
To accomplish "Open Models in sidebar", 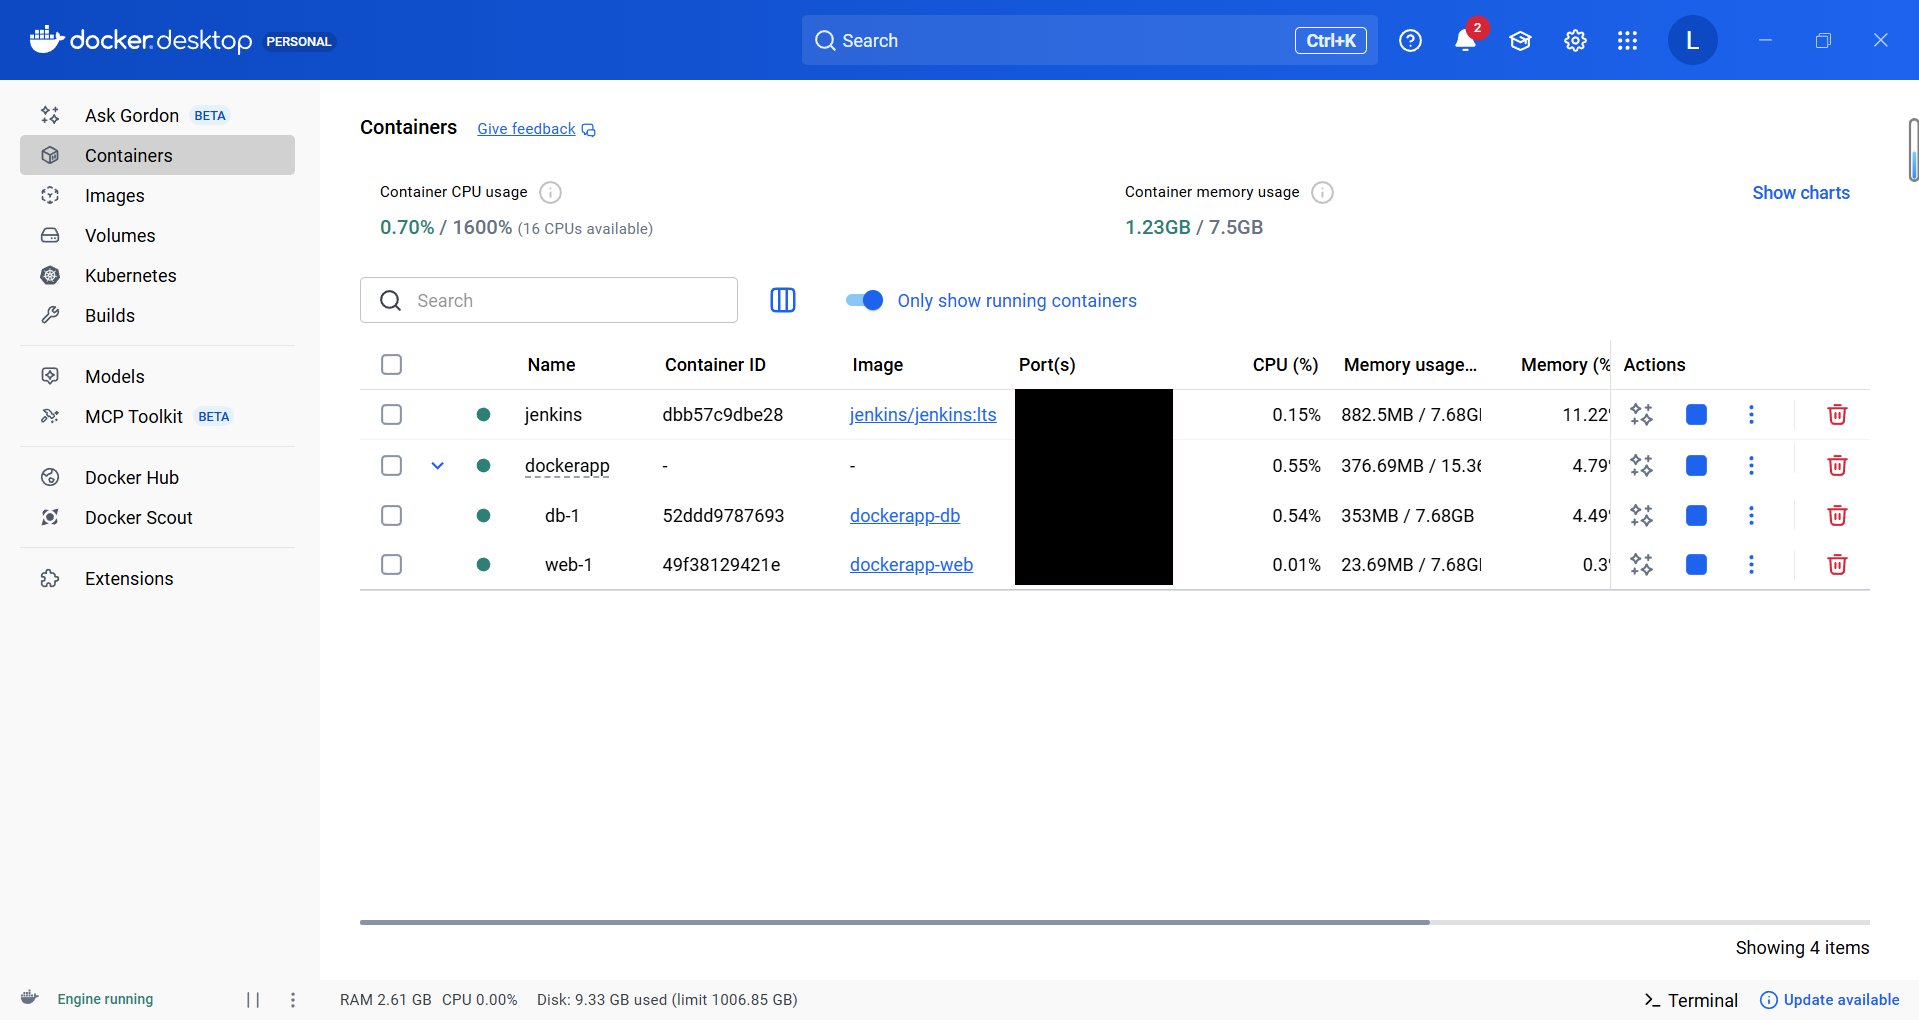I will click(x=157, y=376).
